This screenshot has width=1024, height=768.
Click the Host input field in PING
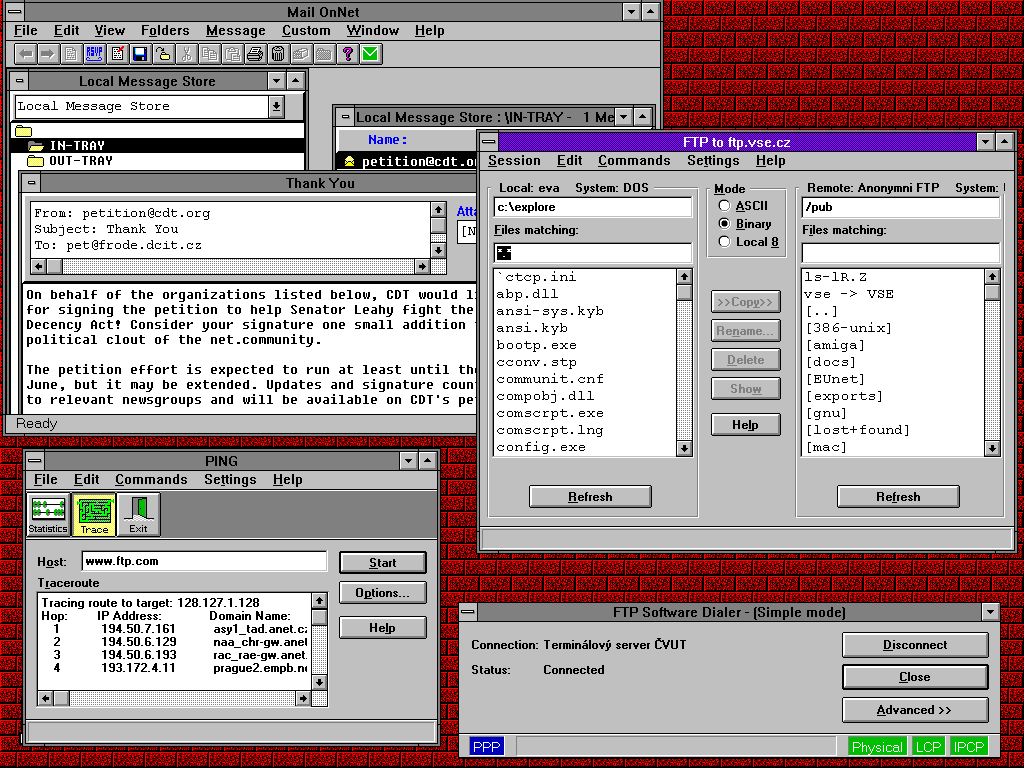point(203,561)
